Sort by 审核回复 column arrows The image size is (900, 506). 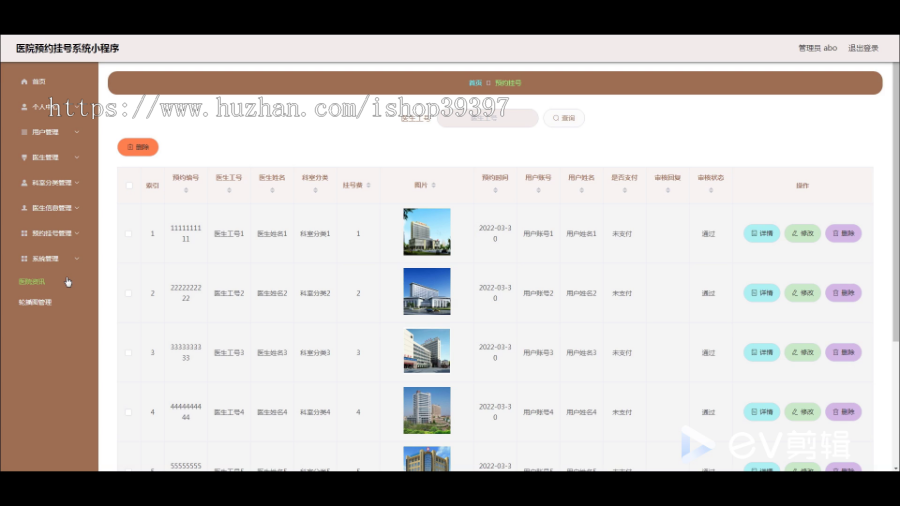[668, 190]
